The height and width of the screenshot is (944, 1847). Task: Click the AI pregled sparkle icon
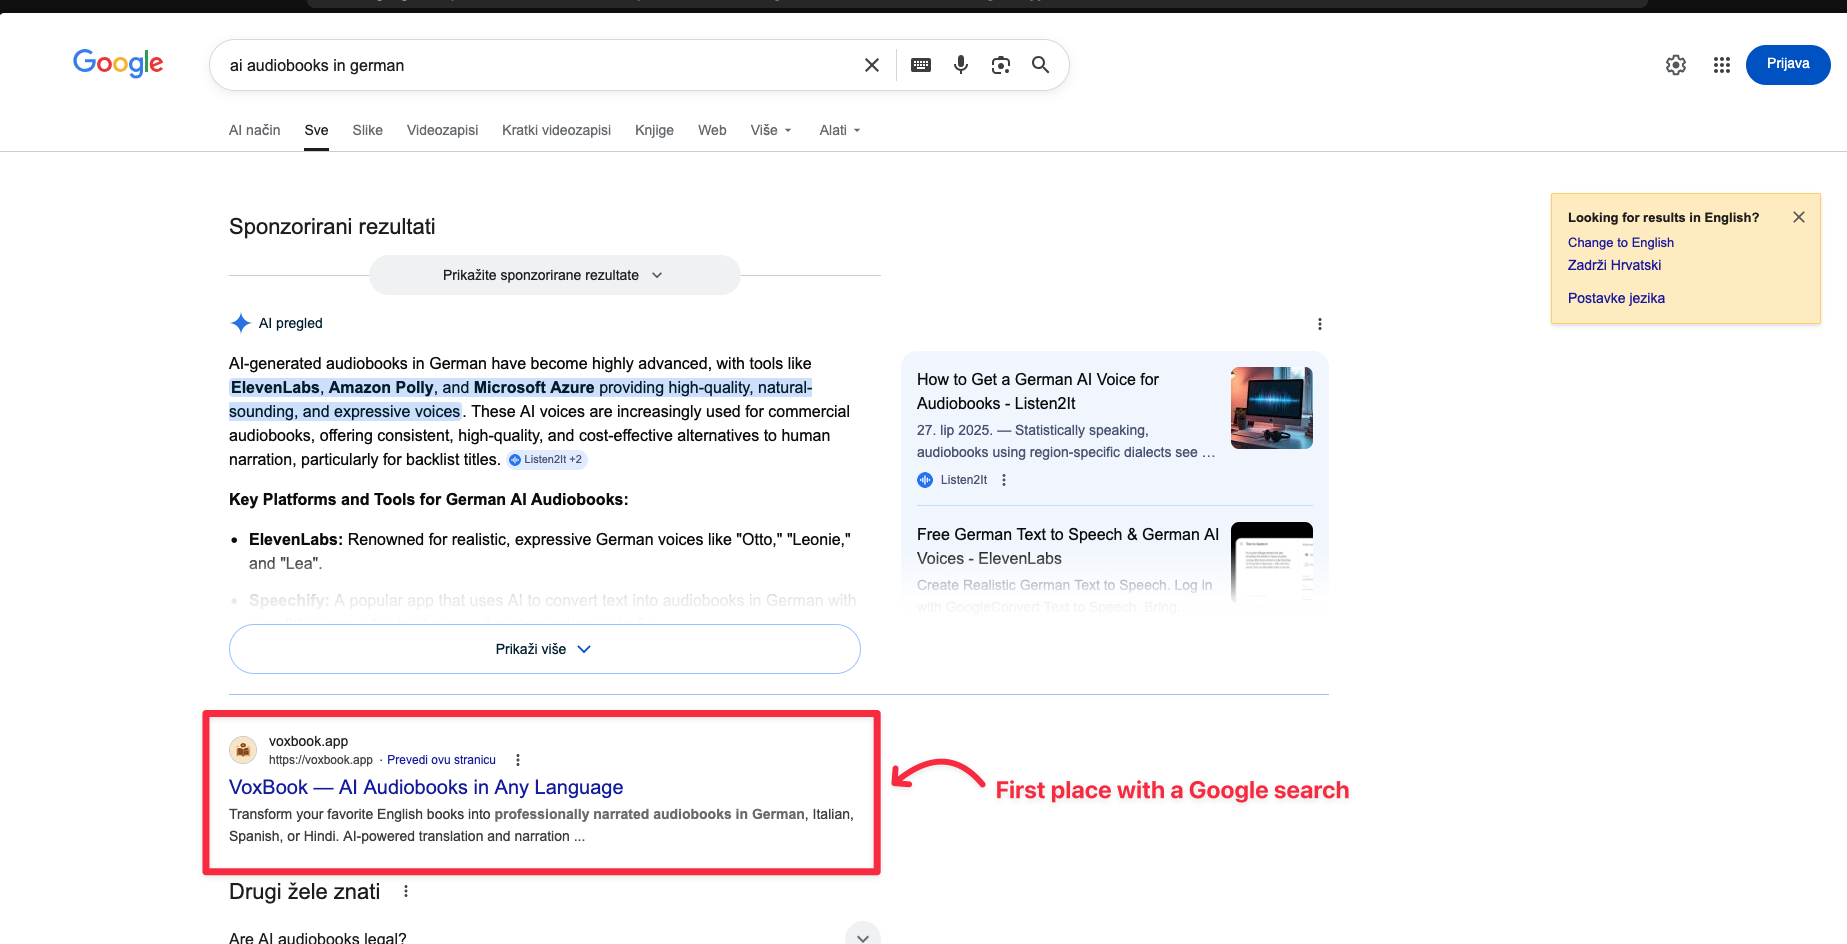coord(241,323)
